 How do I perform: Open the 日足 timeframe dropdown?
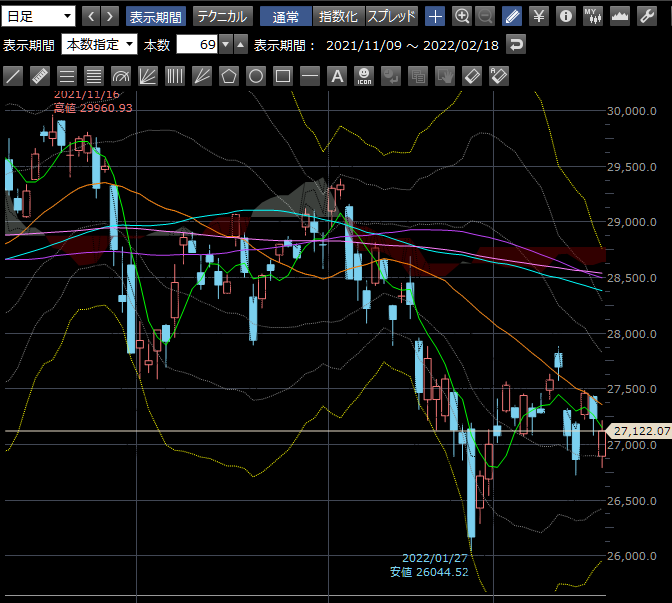click(x=39, y=16)
